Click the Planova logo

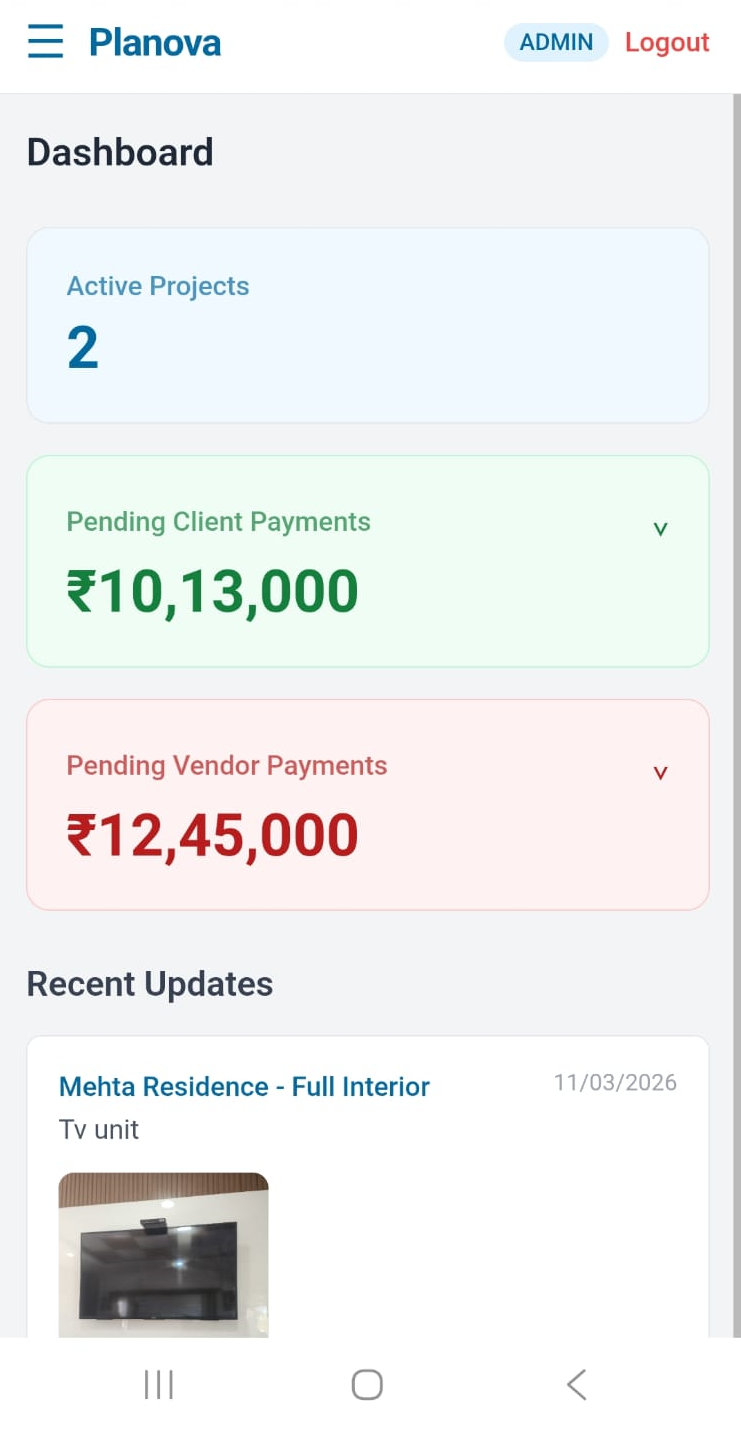[155, 43]
